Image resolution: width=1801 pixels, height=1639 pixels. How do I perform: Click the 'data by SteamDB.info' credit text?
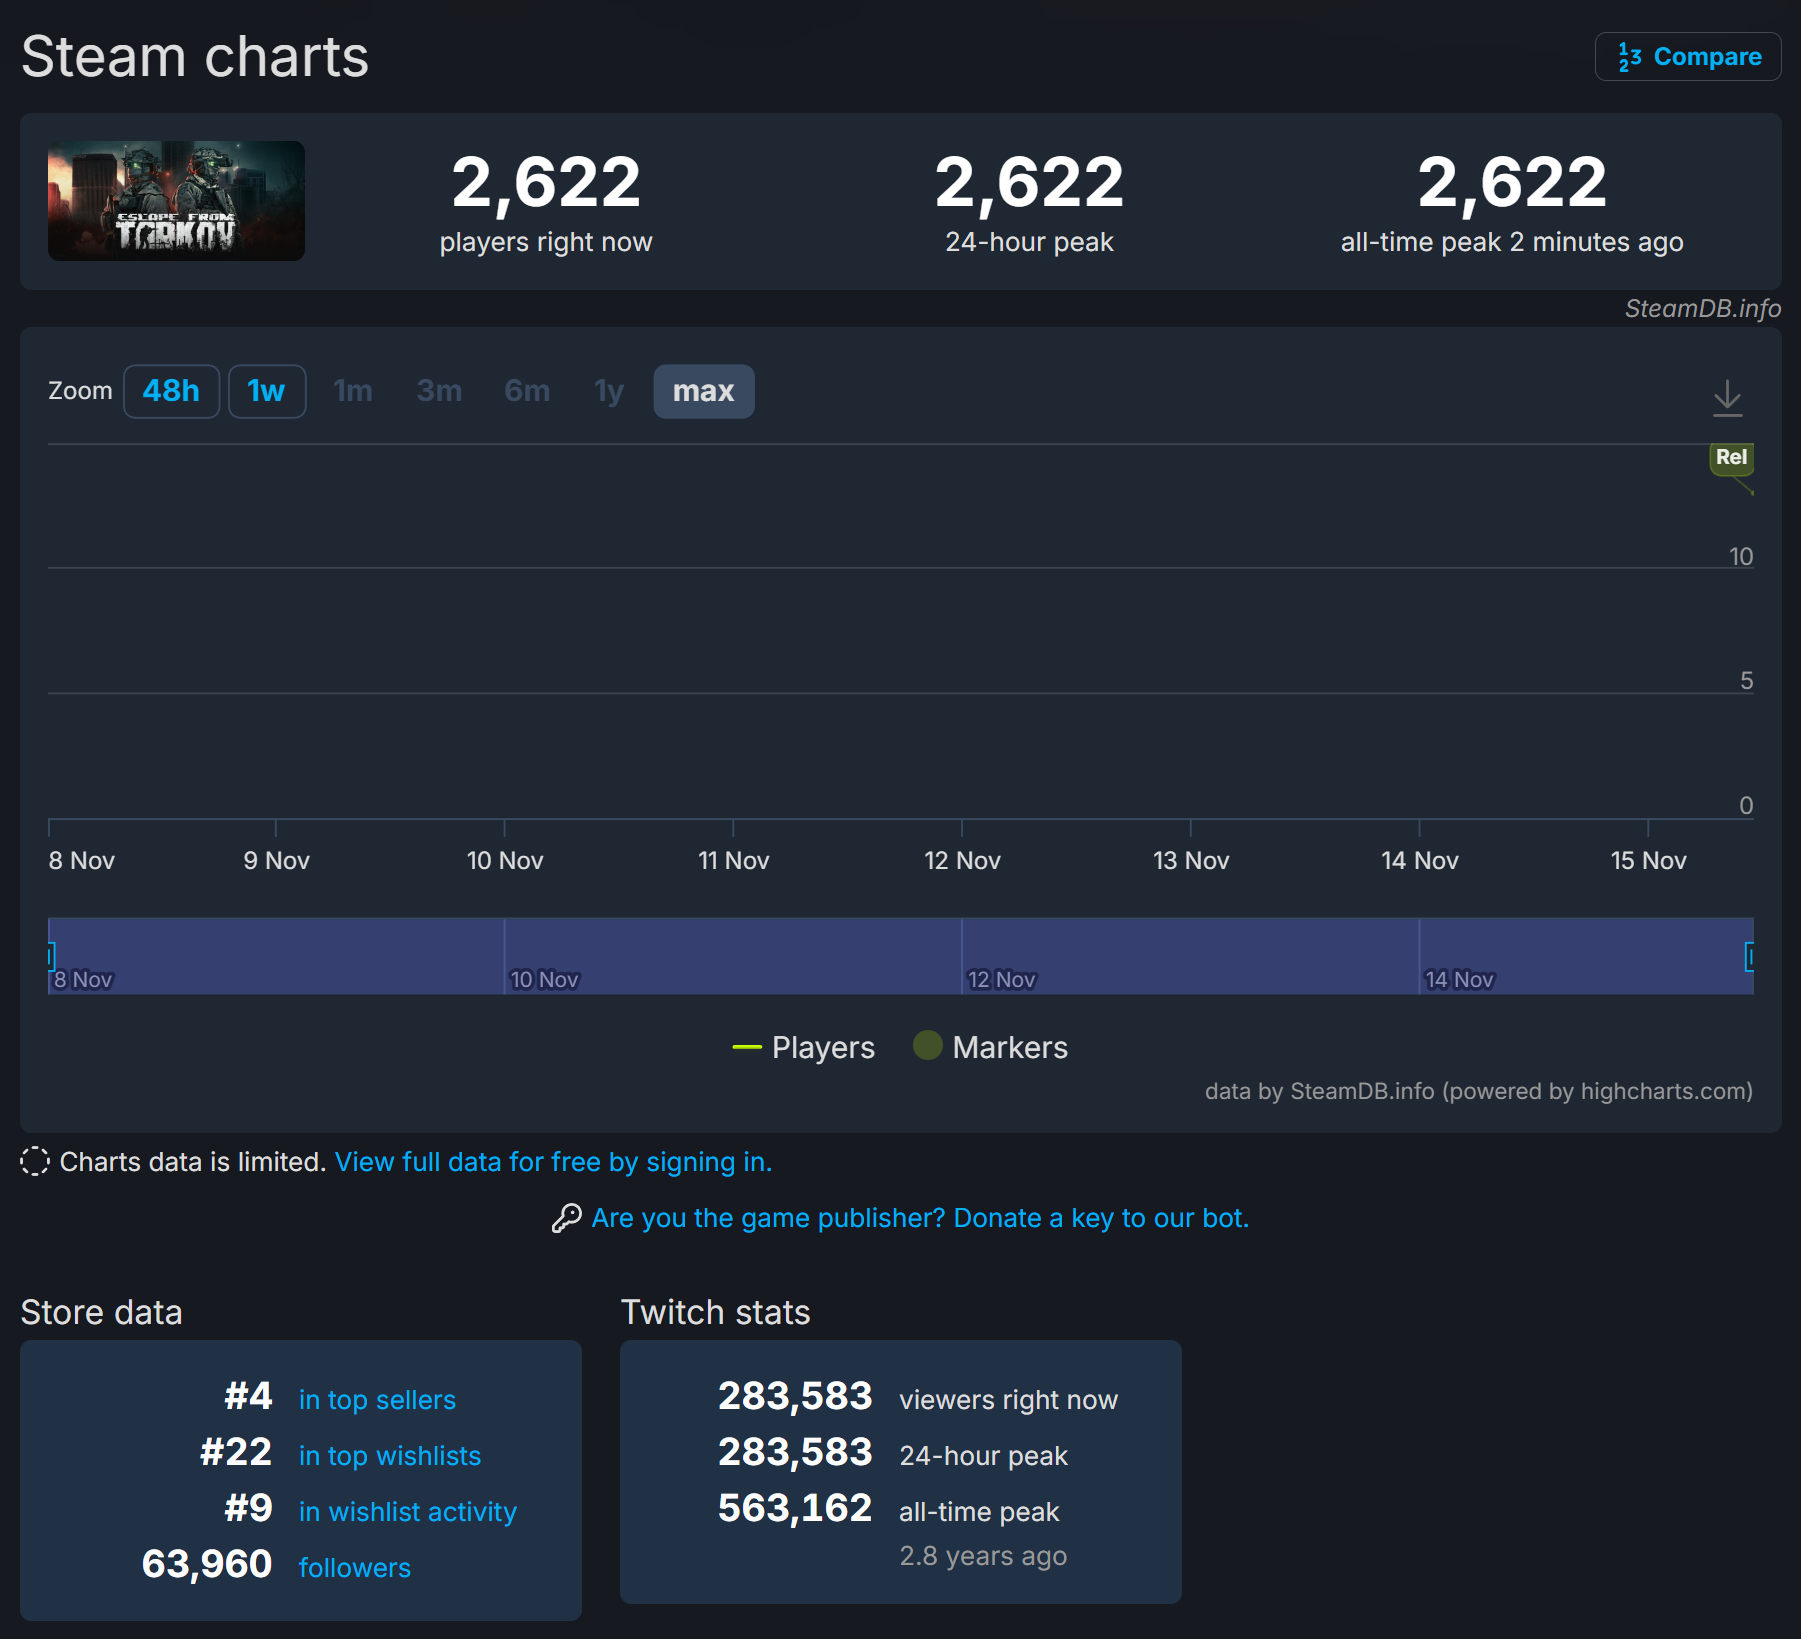(1478, 1091)
